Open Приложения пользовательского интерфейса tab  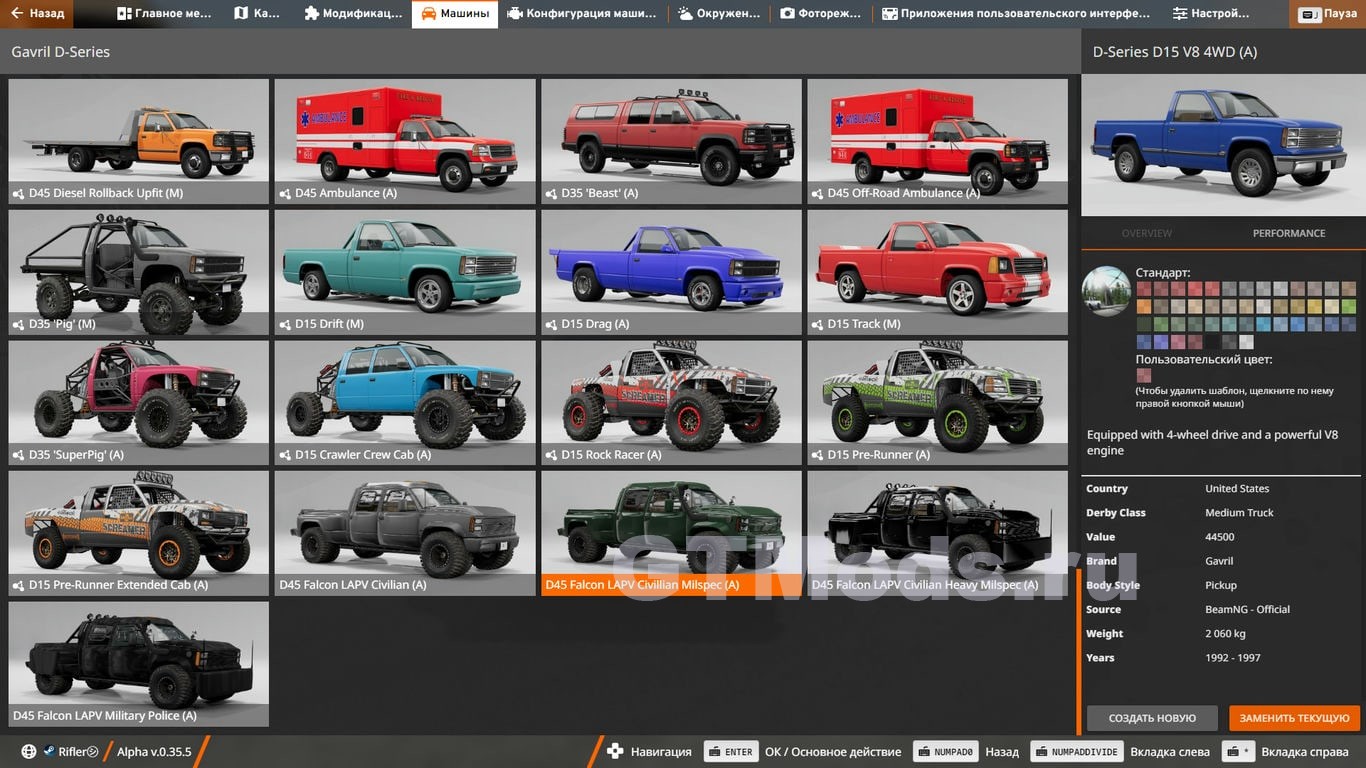point(1017,14)
